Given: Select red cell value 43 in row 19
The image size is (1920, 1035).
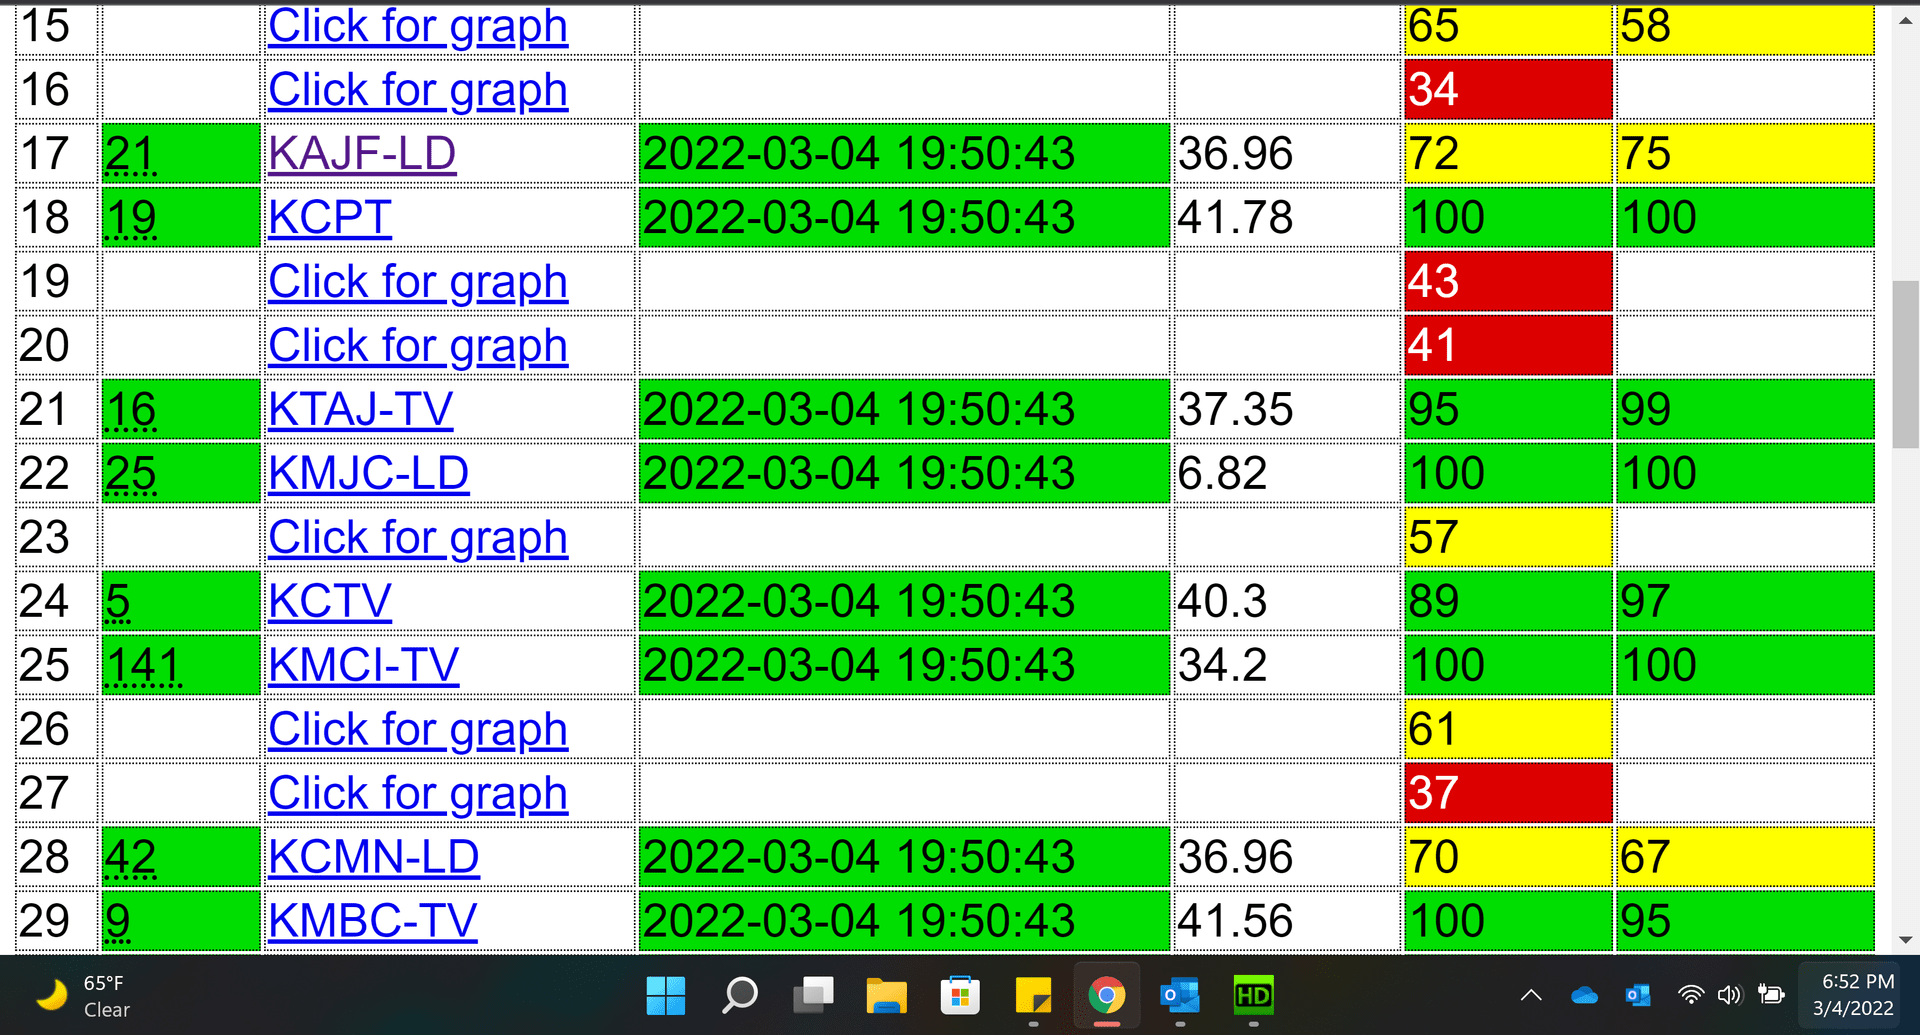Looking at the screenshot, I should coord(1508,282).
